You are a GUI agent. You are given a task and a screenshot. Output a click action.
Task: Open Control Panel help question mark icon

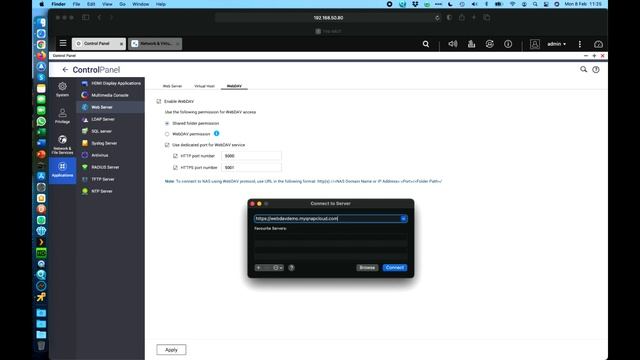[x=596, y=70]
